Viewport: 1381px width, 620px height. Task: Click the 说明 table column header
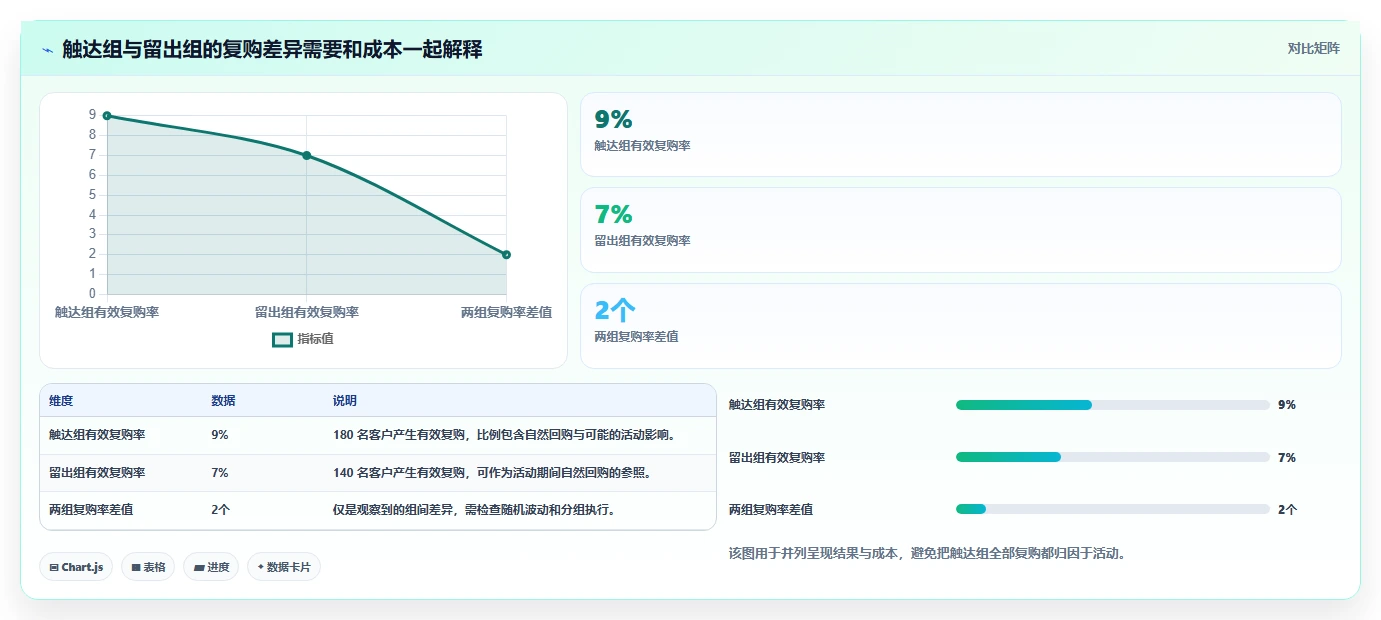pyautogui.click(x=345, y=401)
